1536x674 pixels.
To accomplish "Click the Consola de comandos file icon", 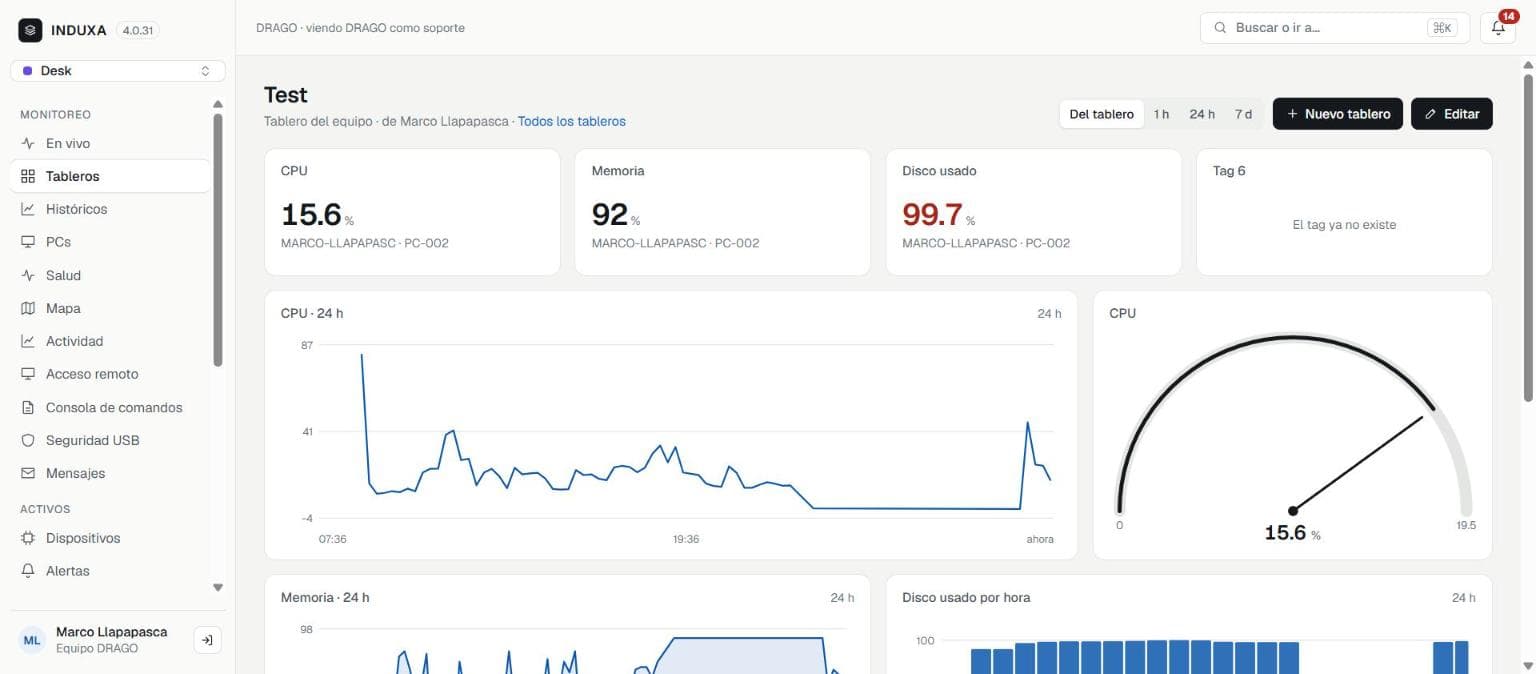I will pyautogui.click(x=28, y=407).
